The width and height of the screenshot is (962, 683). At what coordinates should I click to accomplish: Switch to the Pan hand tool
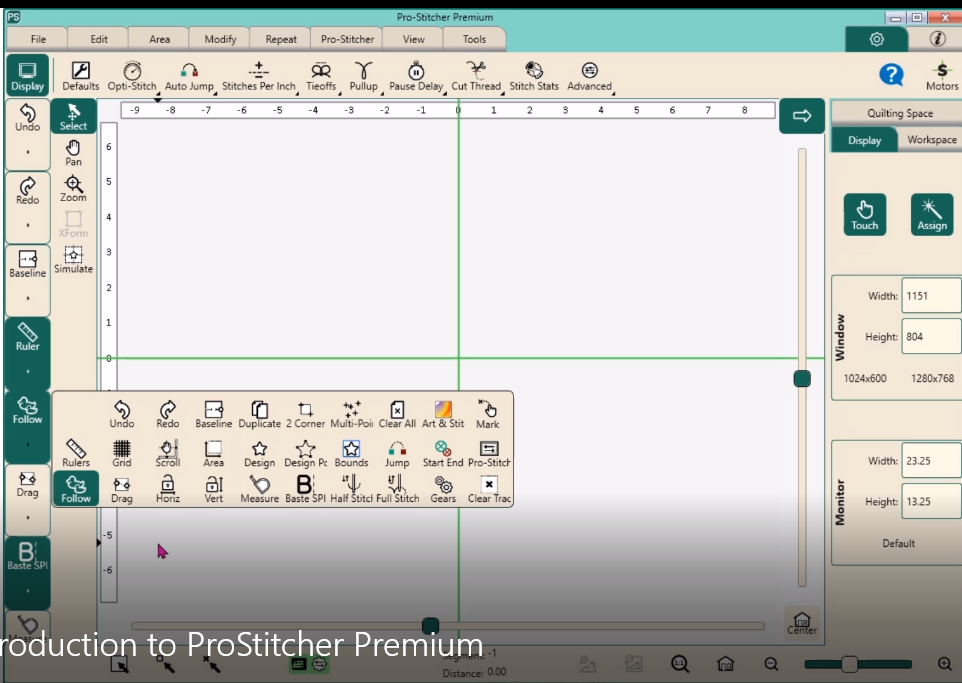coord(74,153)
